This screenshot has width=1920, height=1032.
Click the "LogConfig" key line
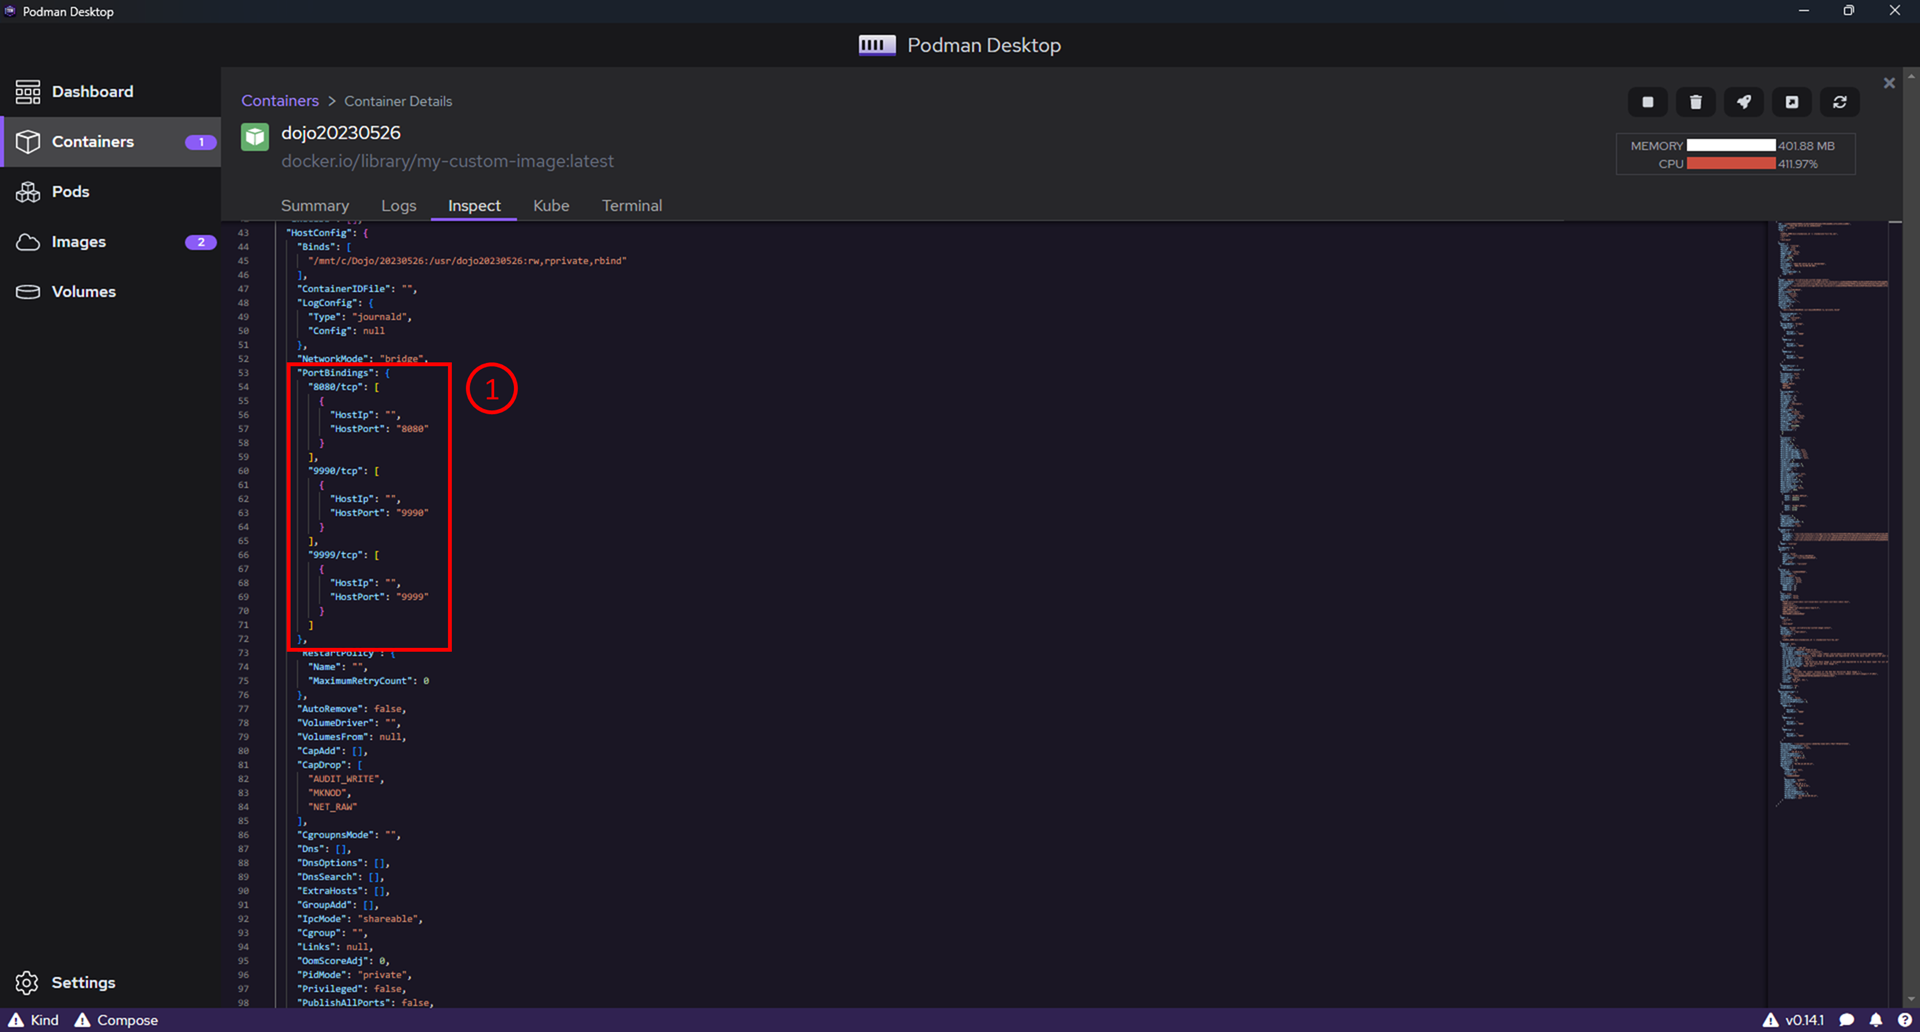pos(335,303)
